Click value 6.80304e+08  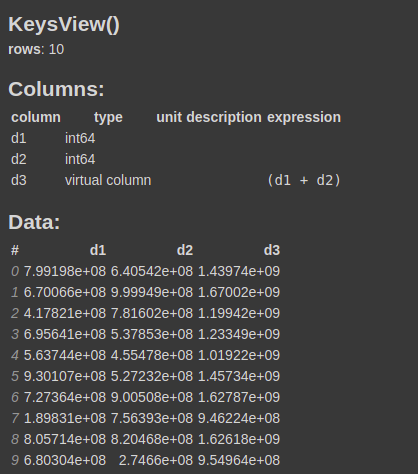pos(65,460)
